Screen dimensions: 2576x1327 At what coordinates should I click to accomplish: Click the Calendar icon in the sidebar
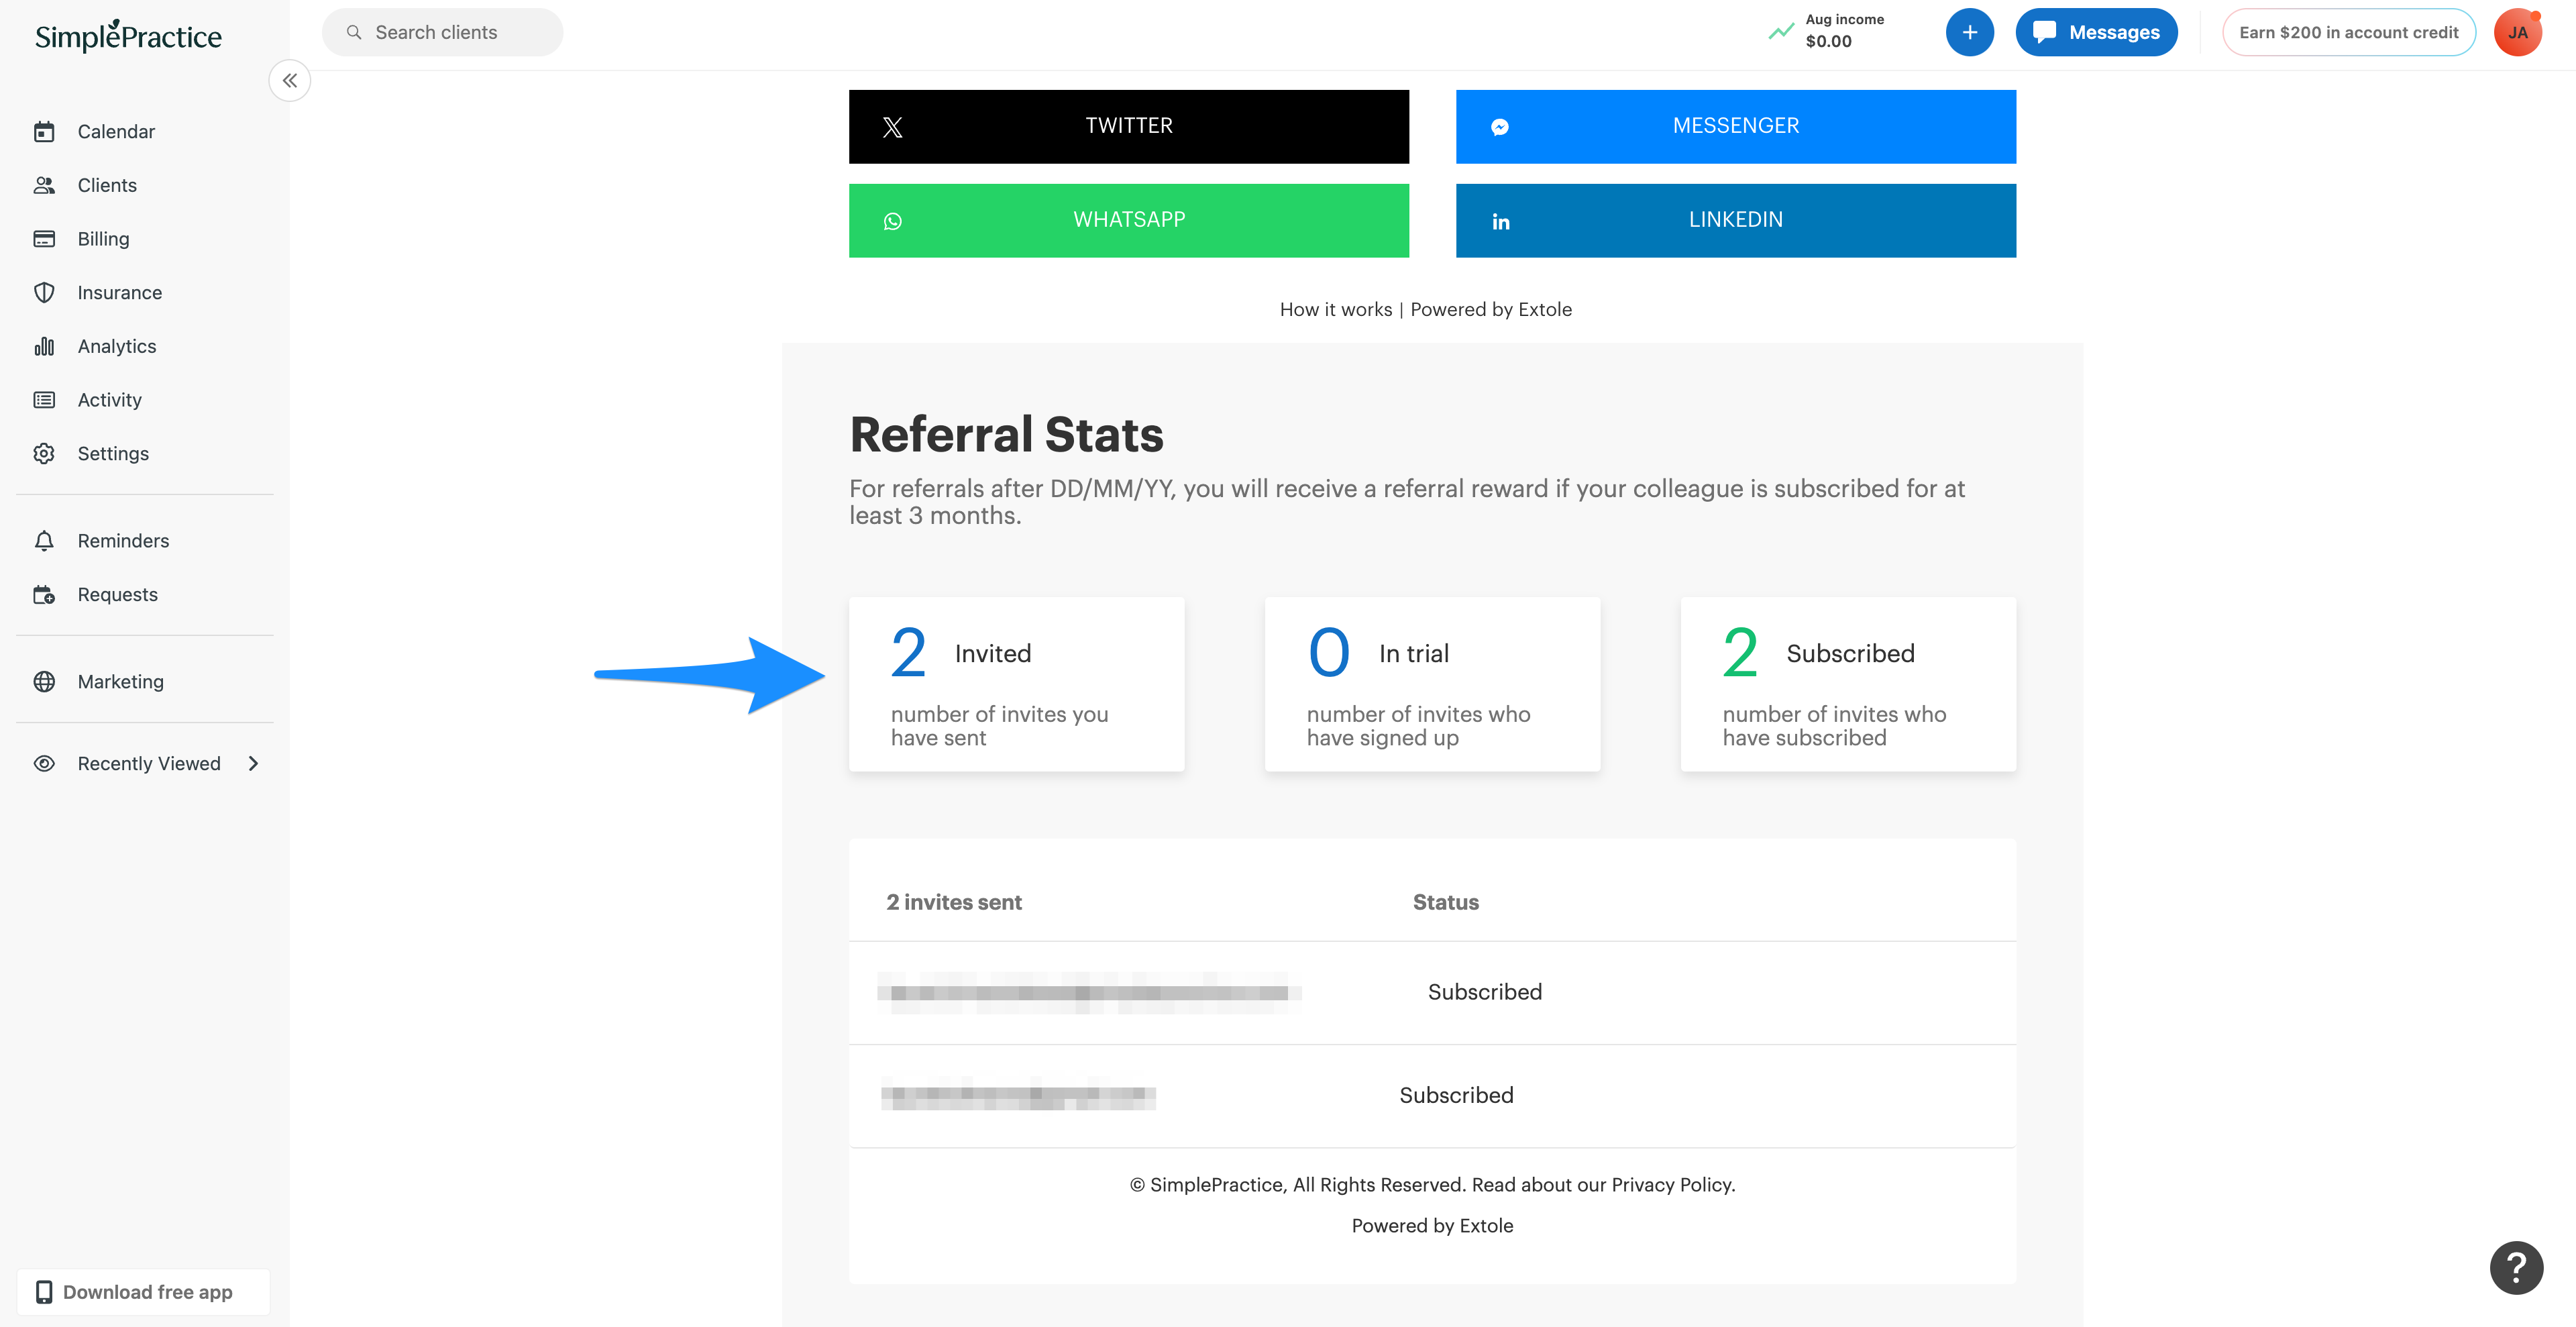44,132
